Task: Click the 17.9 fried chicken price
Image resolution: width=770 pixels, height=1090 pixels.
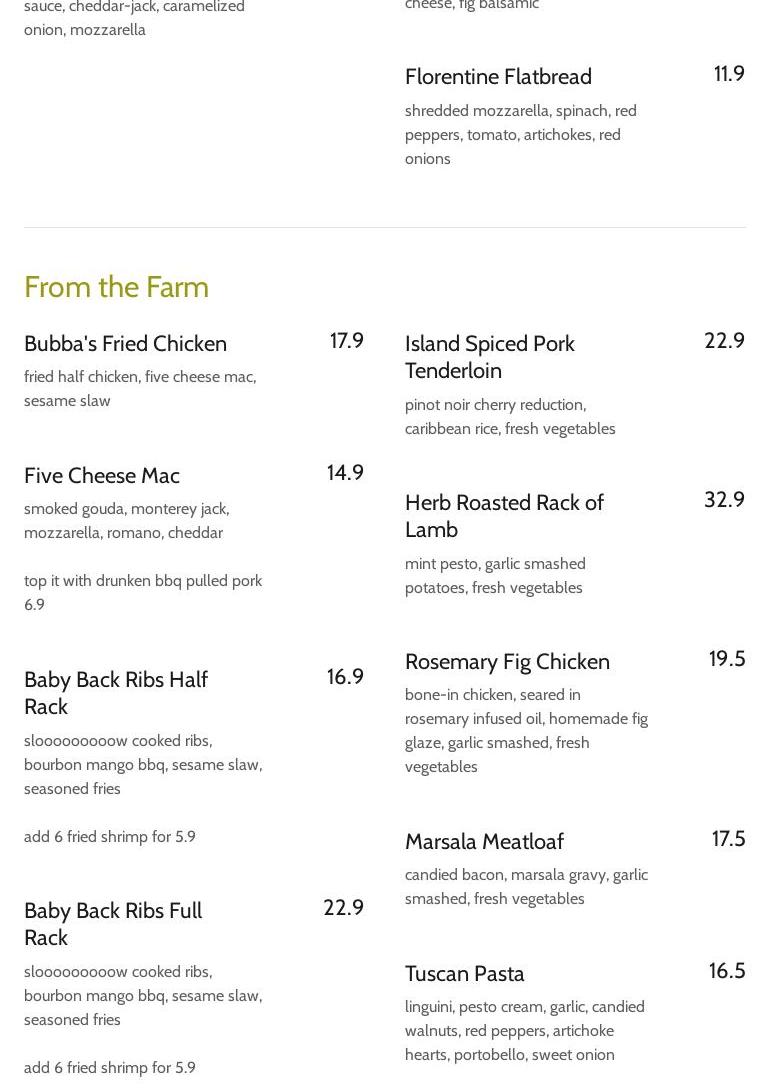Action: pos(346,341)
